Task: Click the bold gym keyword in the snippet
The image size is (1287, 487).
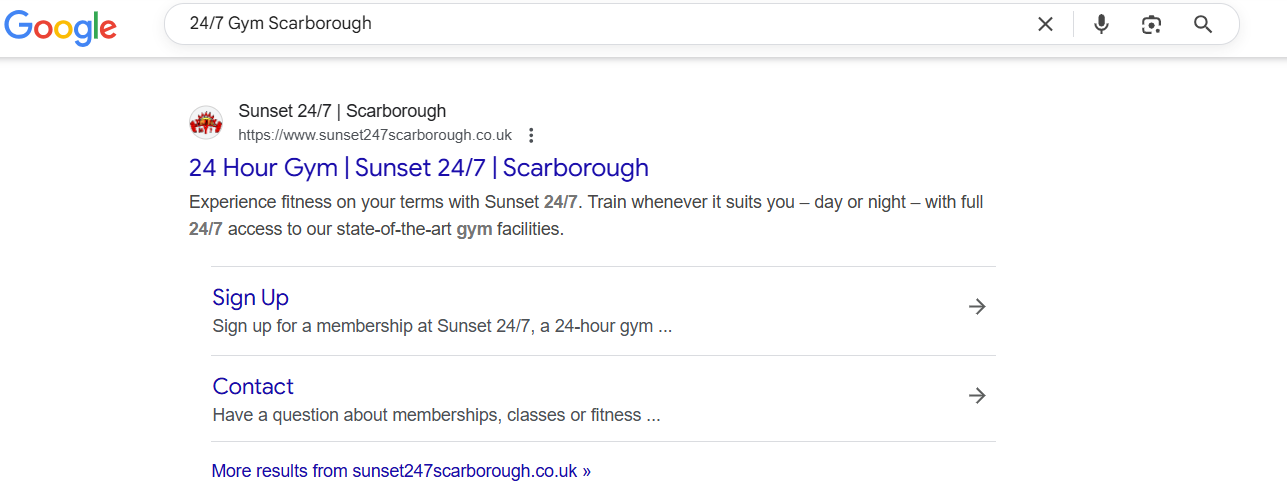Action: pyautogui.click(x=474, y=229)
